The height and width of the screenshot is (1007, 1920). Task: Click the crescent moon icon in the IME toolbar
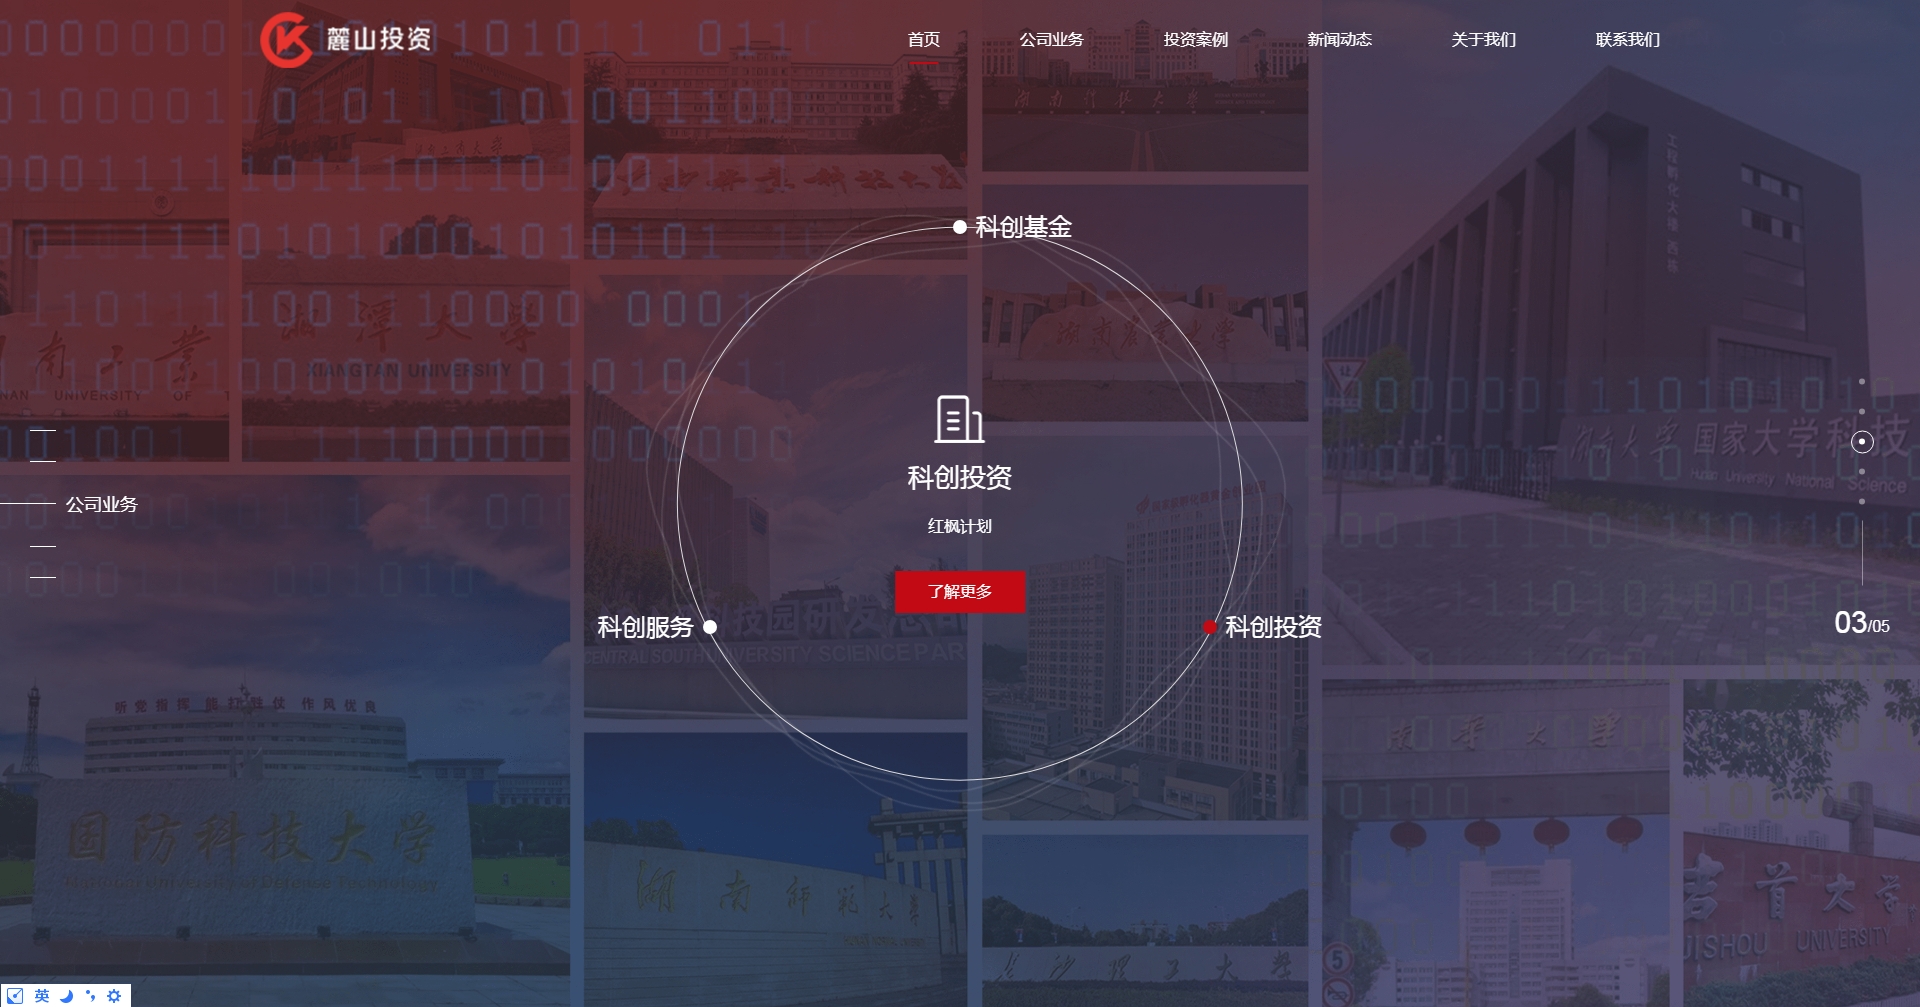click(66, 996)
